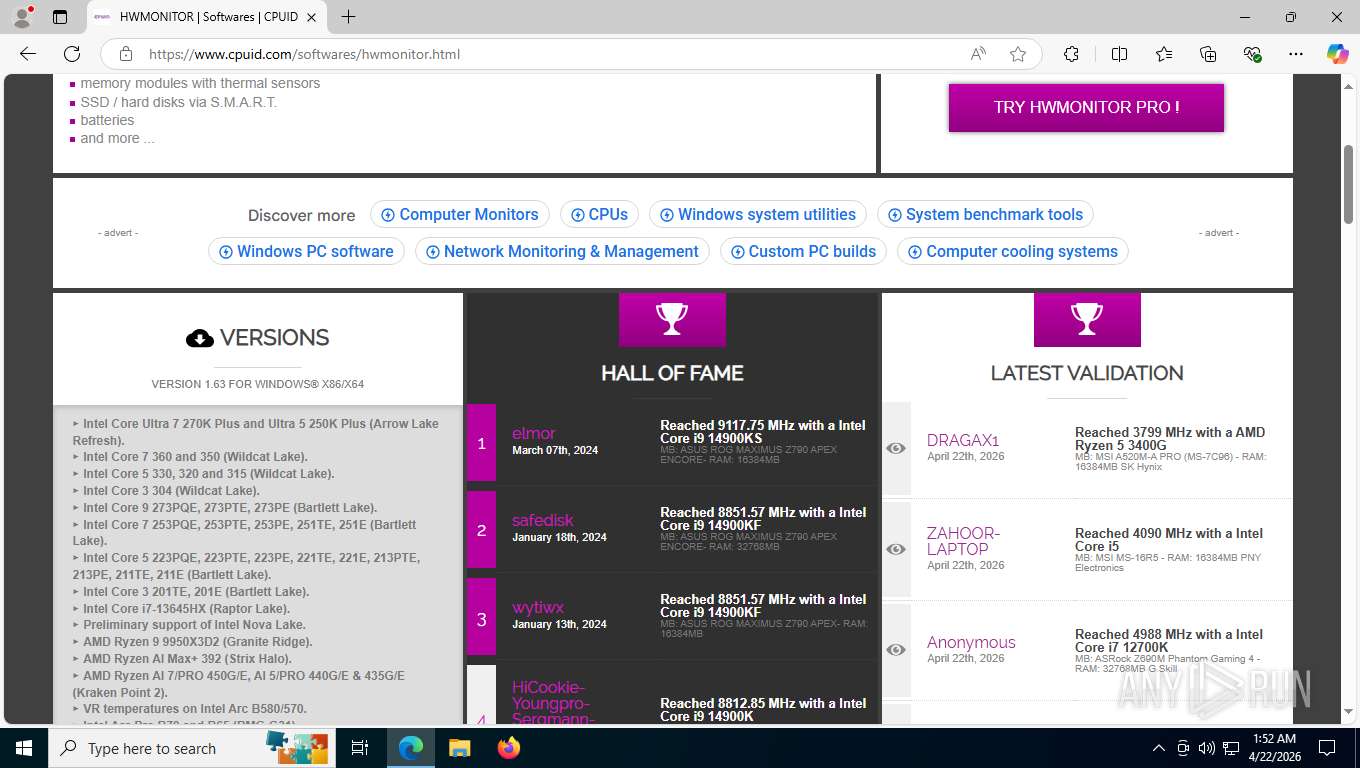Click the eye icon next to DRAGAX1

click(x=896, y=448)
